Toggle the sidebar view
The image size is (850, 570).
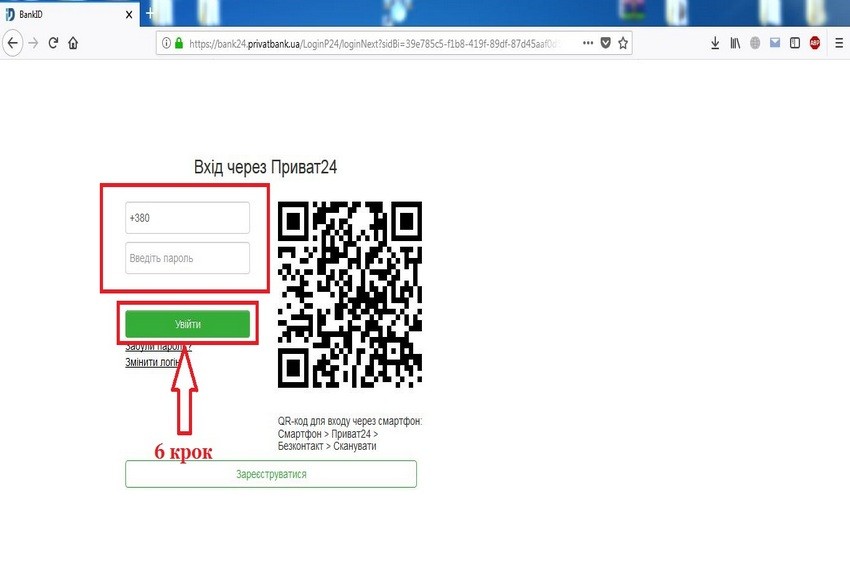(x=795, y=43)
